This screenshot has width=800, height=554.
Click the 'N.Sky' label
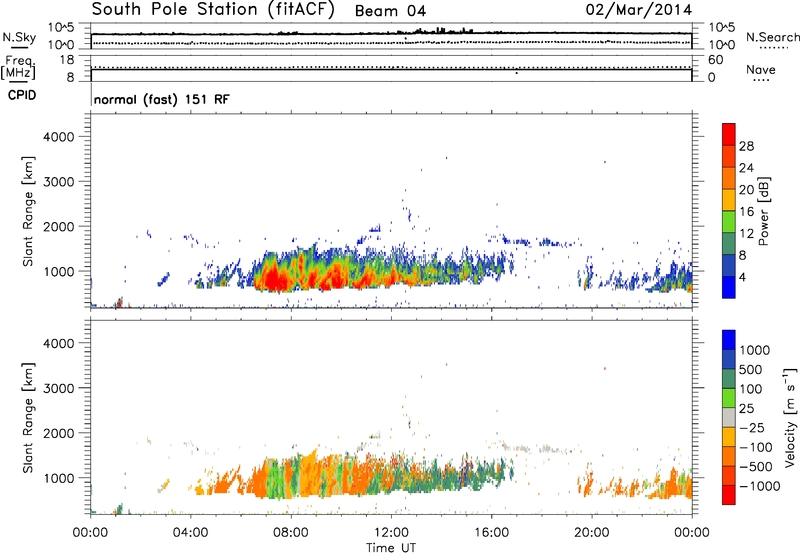(x=19, y=37)
